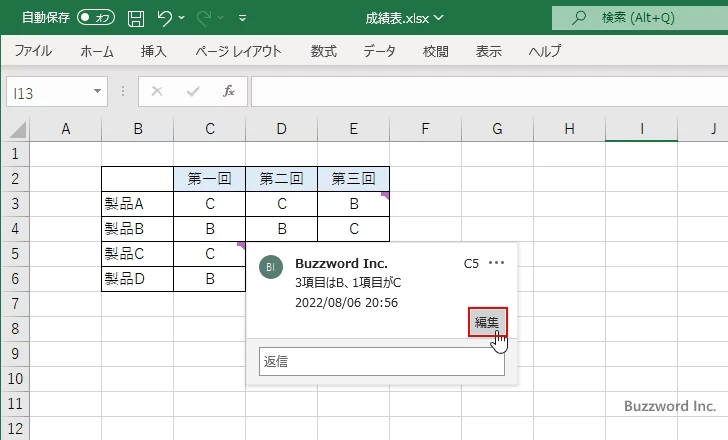Open the 校閲 tab
This screenshot has height=440, width=728.
(x=436, y=51)
